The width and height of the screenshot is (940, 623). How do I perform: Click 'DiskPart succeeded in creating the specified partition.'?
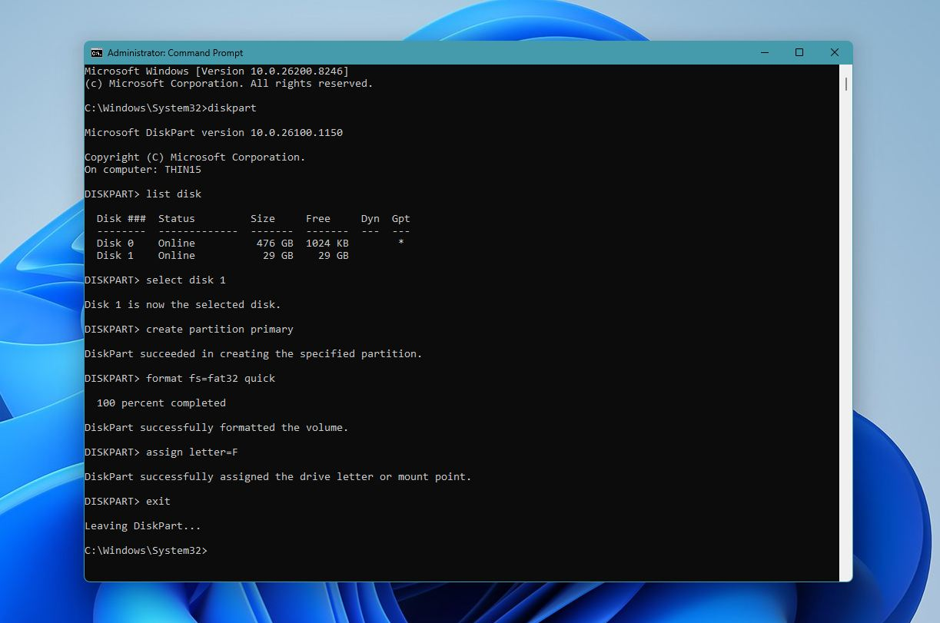pos(253,354)
